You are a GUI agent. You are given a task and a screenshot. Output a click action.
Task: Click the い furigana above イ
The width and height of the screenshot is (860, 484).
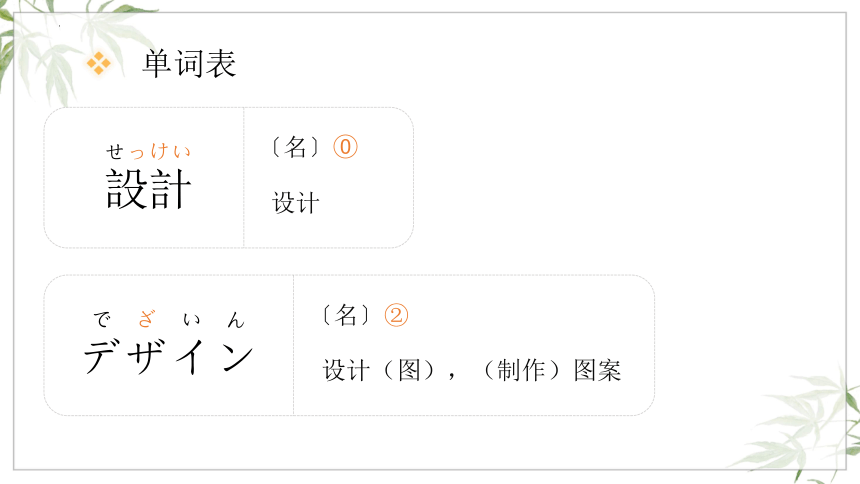[191, 319]
